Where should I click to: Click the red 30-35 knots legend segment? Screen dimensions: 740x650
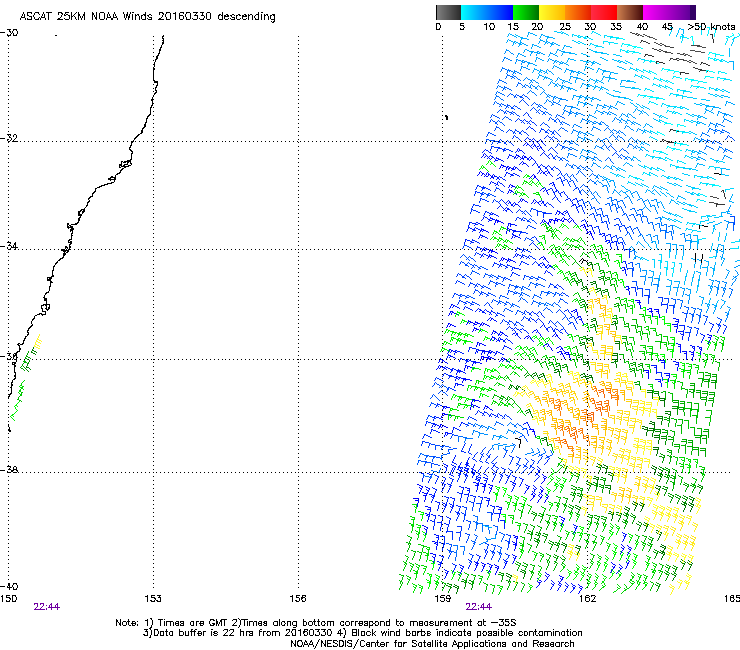(604, 12)
